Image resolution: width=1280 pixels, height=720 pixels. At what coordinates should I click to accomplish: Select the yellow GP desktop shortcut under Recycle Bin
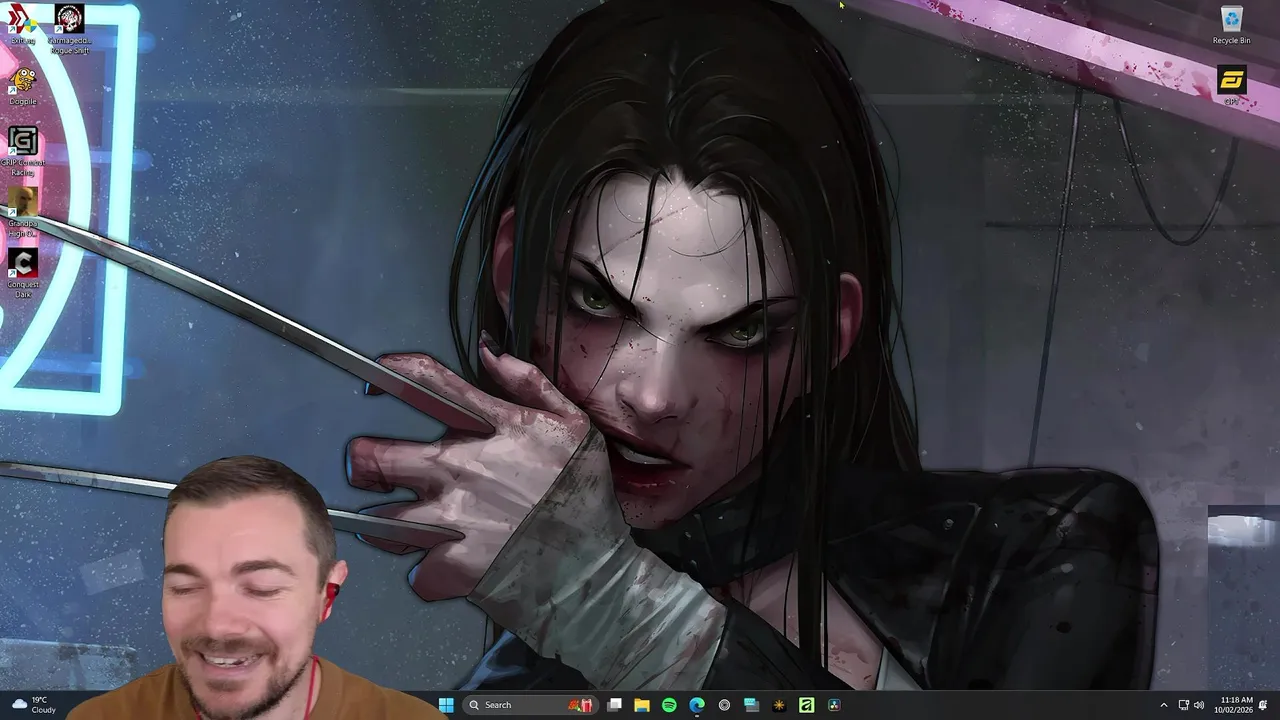[1231, 85]
